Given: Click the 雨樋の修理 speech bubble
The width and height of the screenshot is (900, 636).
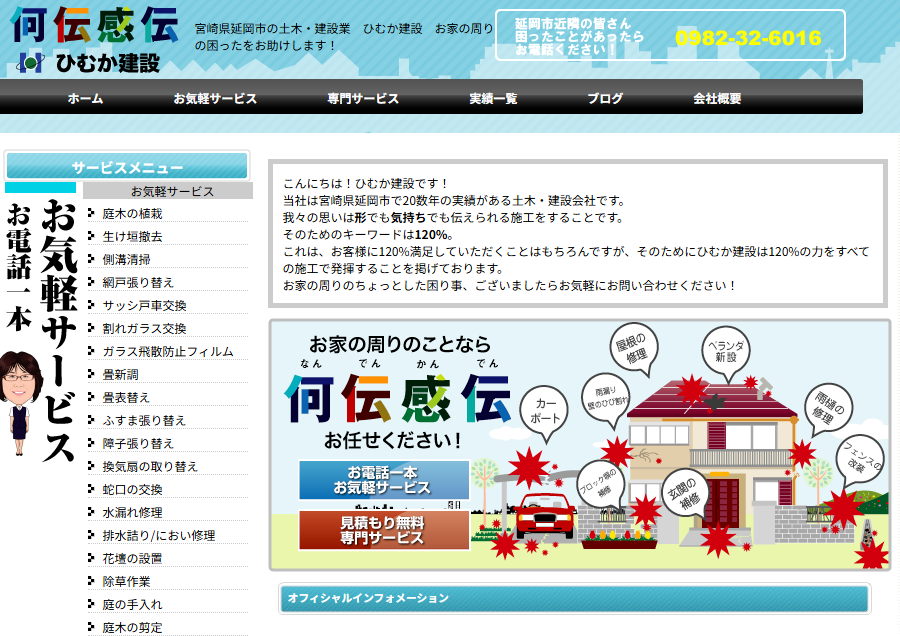Looking at the screenshot, I should [x=826, y=406].
